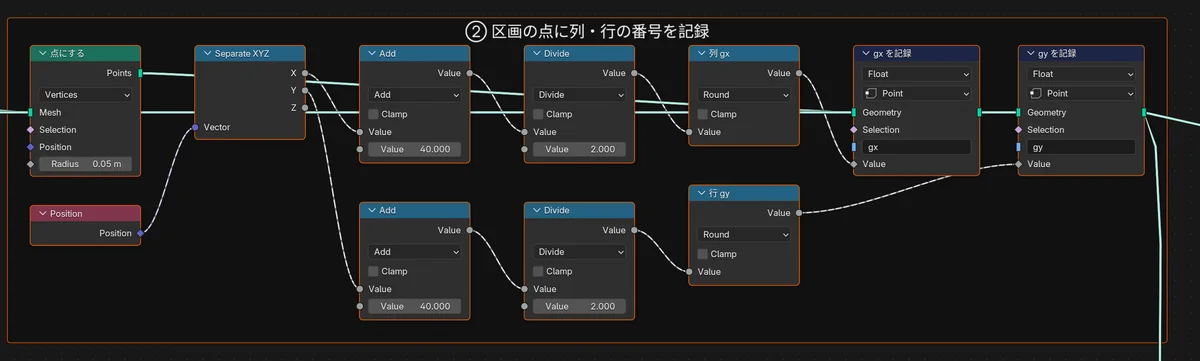This screenshot has width=1200, height=361.
Task: Click the Z output socket of Separate XYZ
Action: (306, 107)
